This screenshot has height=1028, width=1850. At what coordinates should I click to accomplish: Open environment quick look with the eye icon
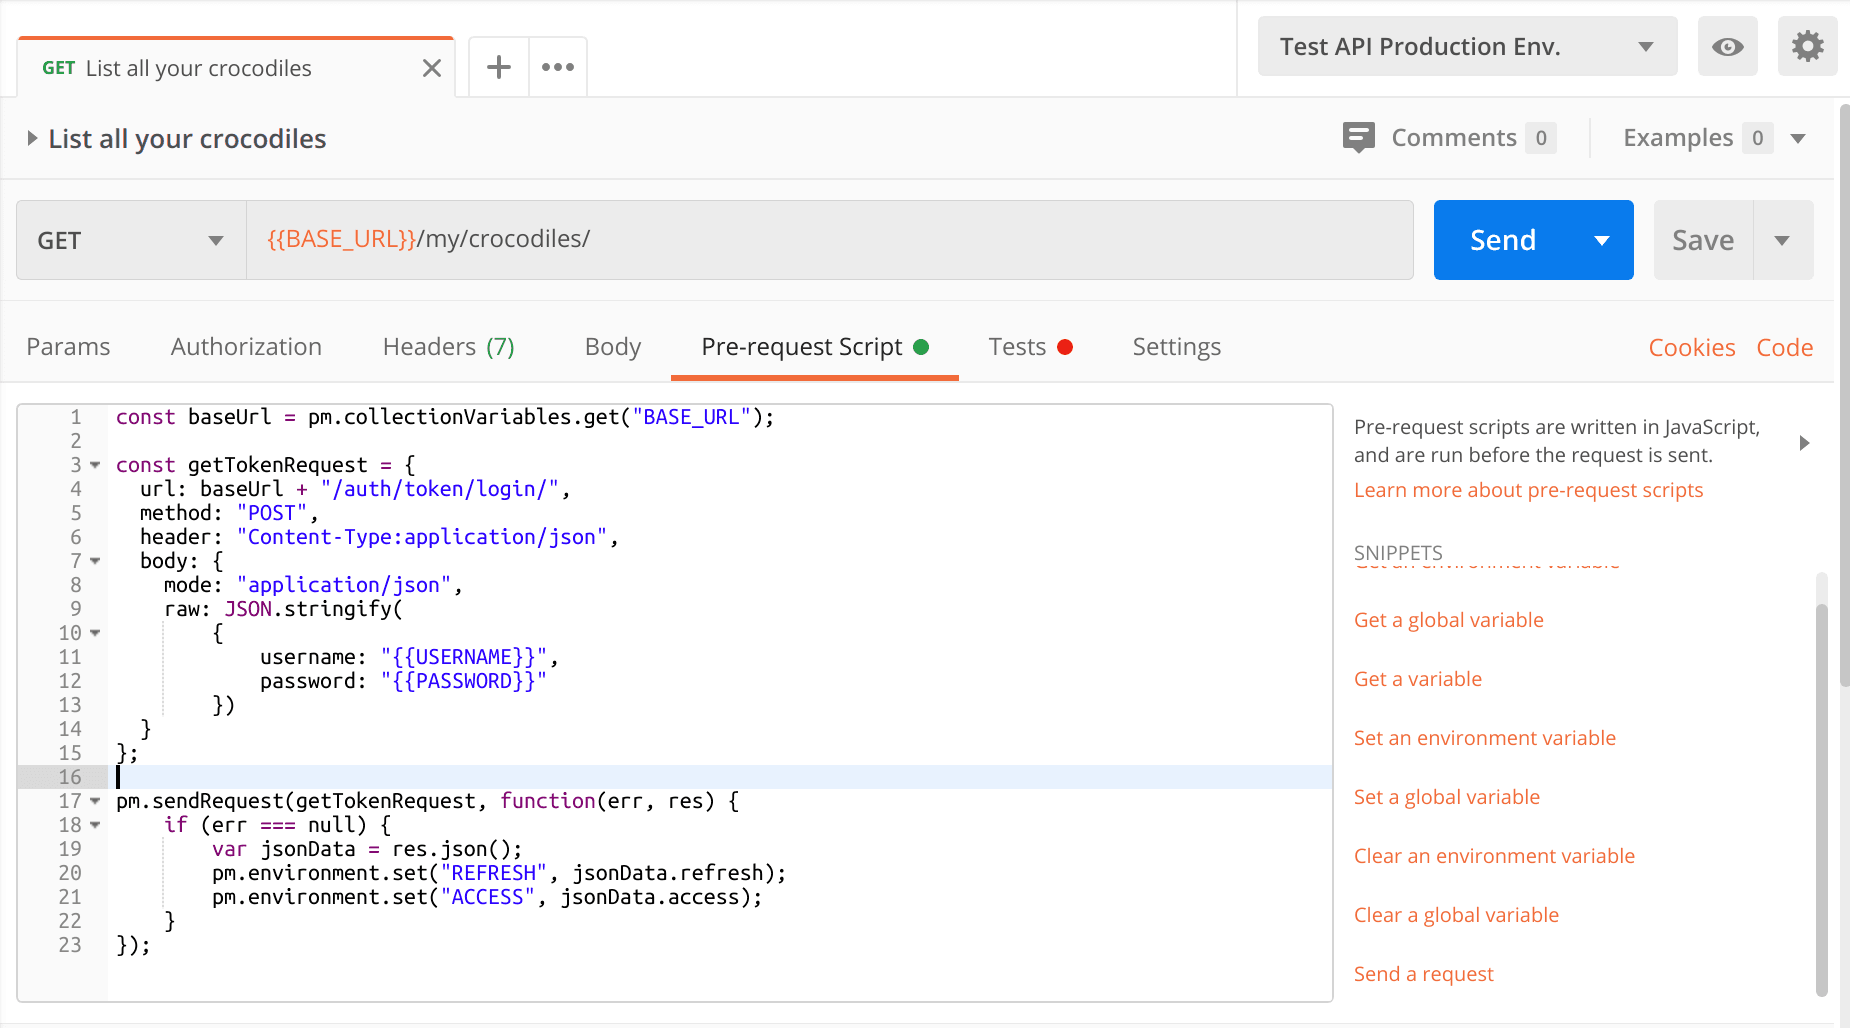tap(1727, 46)
